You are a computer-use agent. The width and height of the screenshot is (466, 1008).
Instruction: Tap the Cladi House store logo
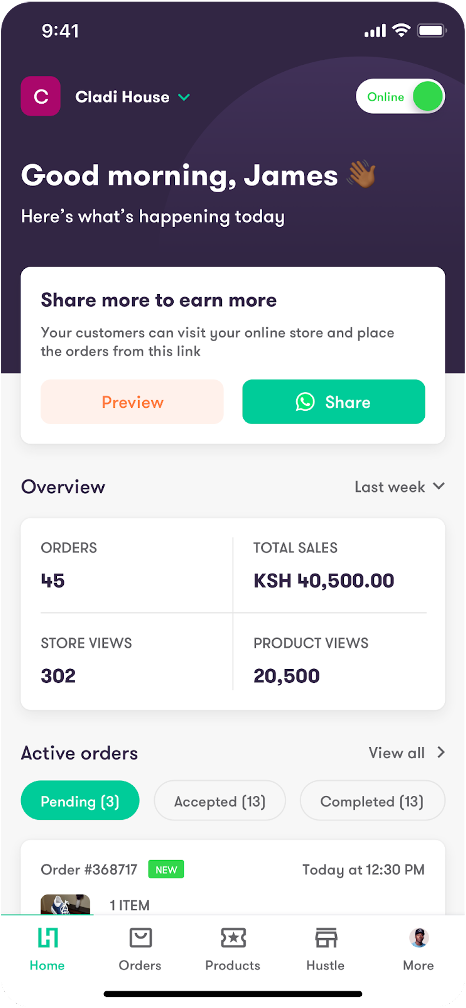tap(40, 96)
